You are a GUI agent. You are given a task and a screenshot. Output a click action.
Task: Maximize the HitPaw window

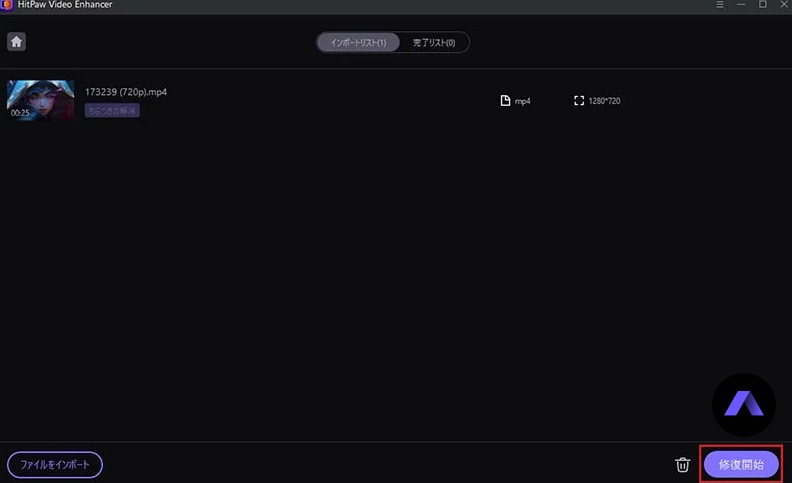click(x=762, y=5)
